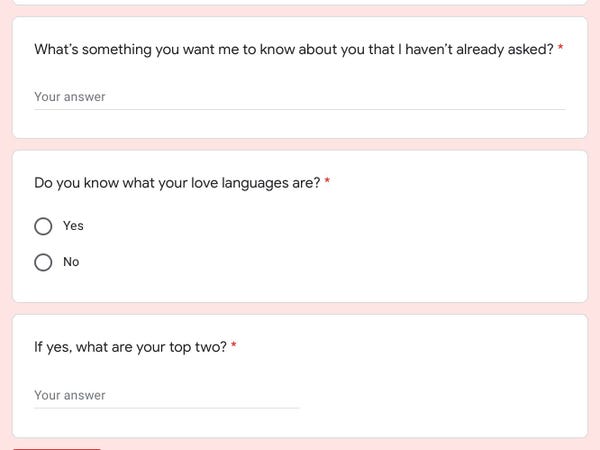Click the required asterisk after "already asked?"

click(561, 49)
